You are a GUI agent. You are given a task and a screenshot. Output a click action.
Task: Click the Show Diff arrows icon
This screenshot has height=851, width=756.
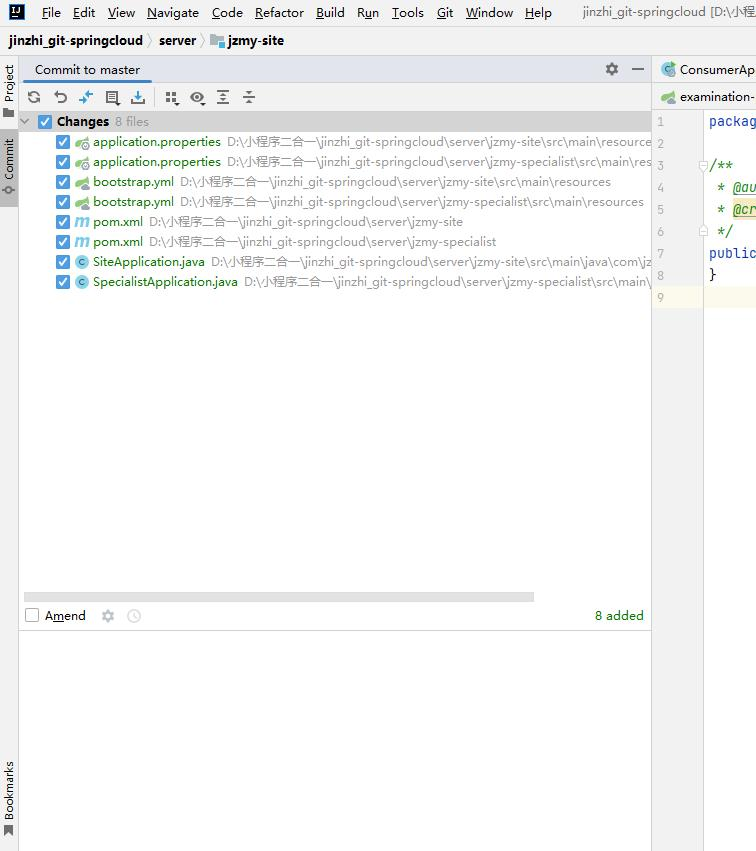pos(86,97)
